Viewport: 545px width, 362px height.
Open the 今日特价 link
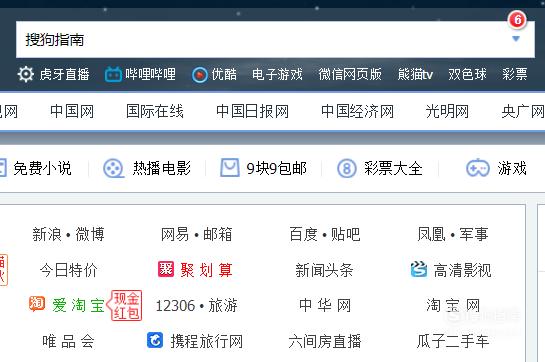68,270
